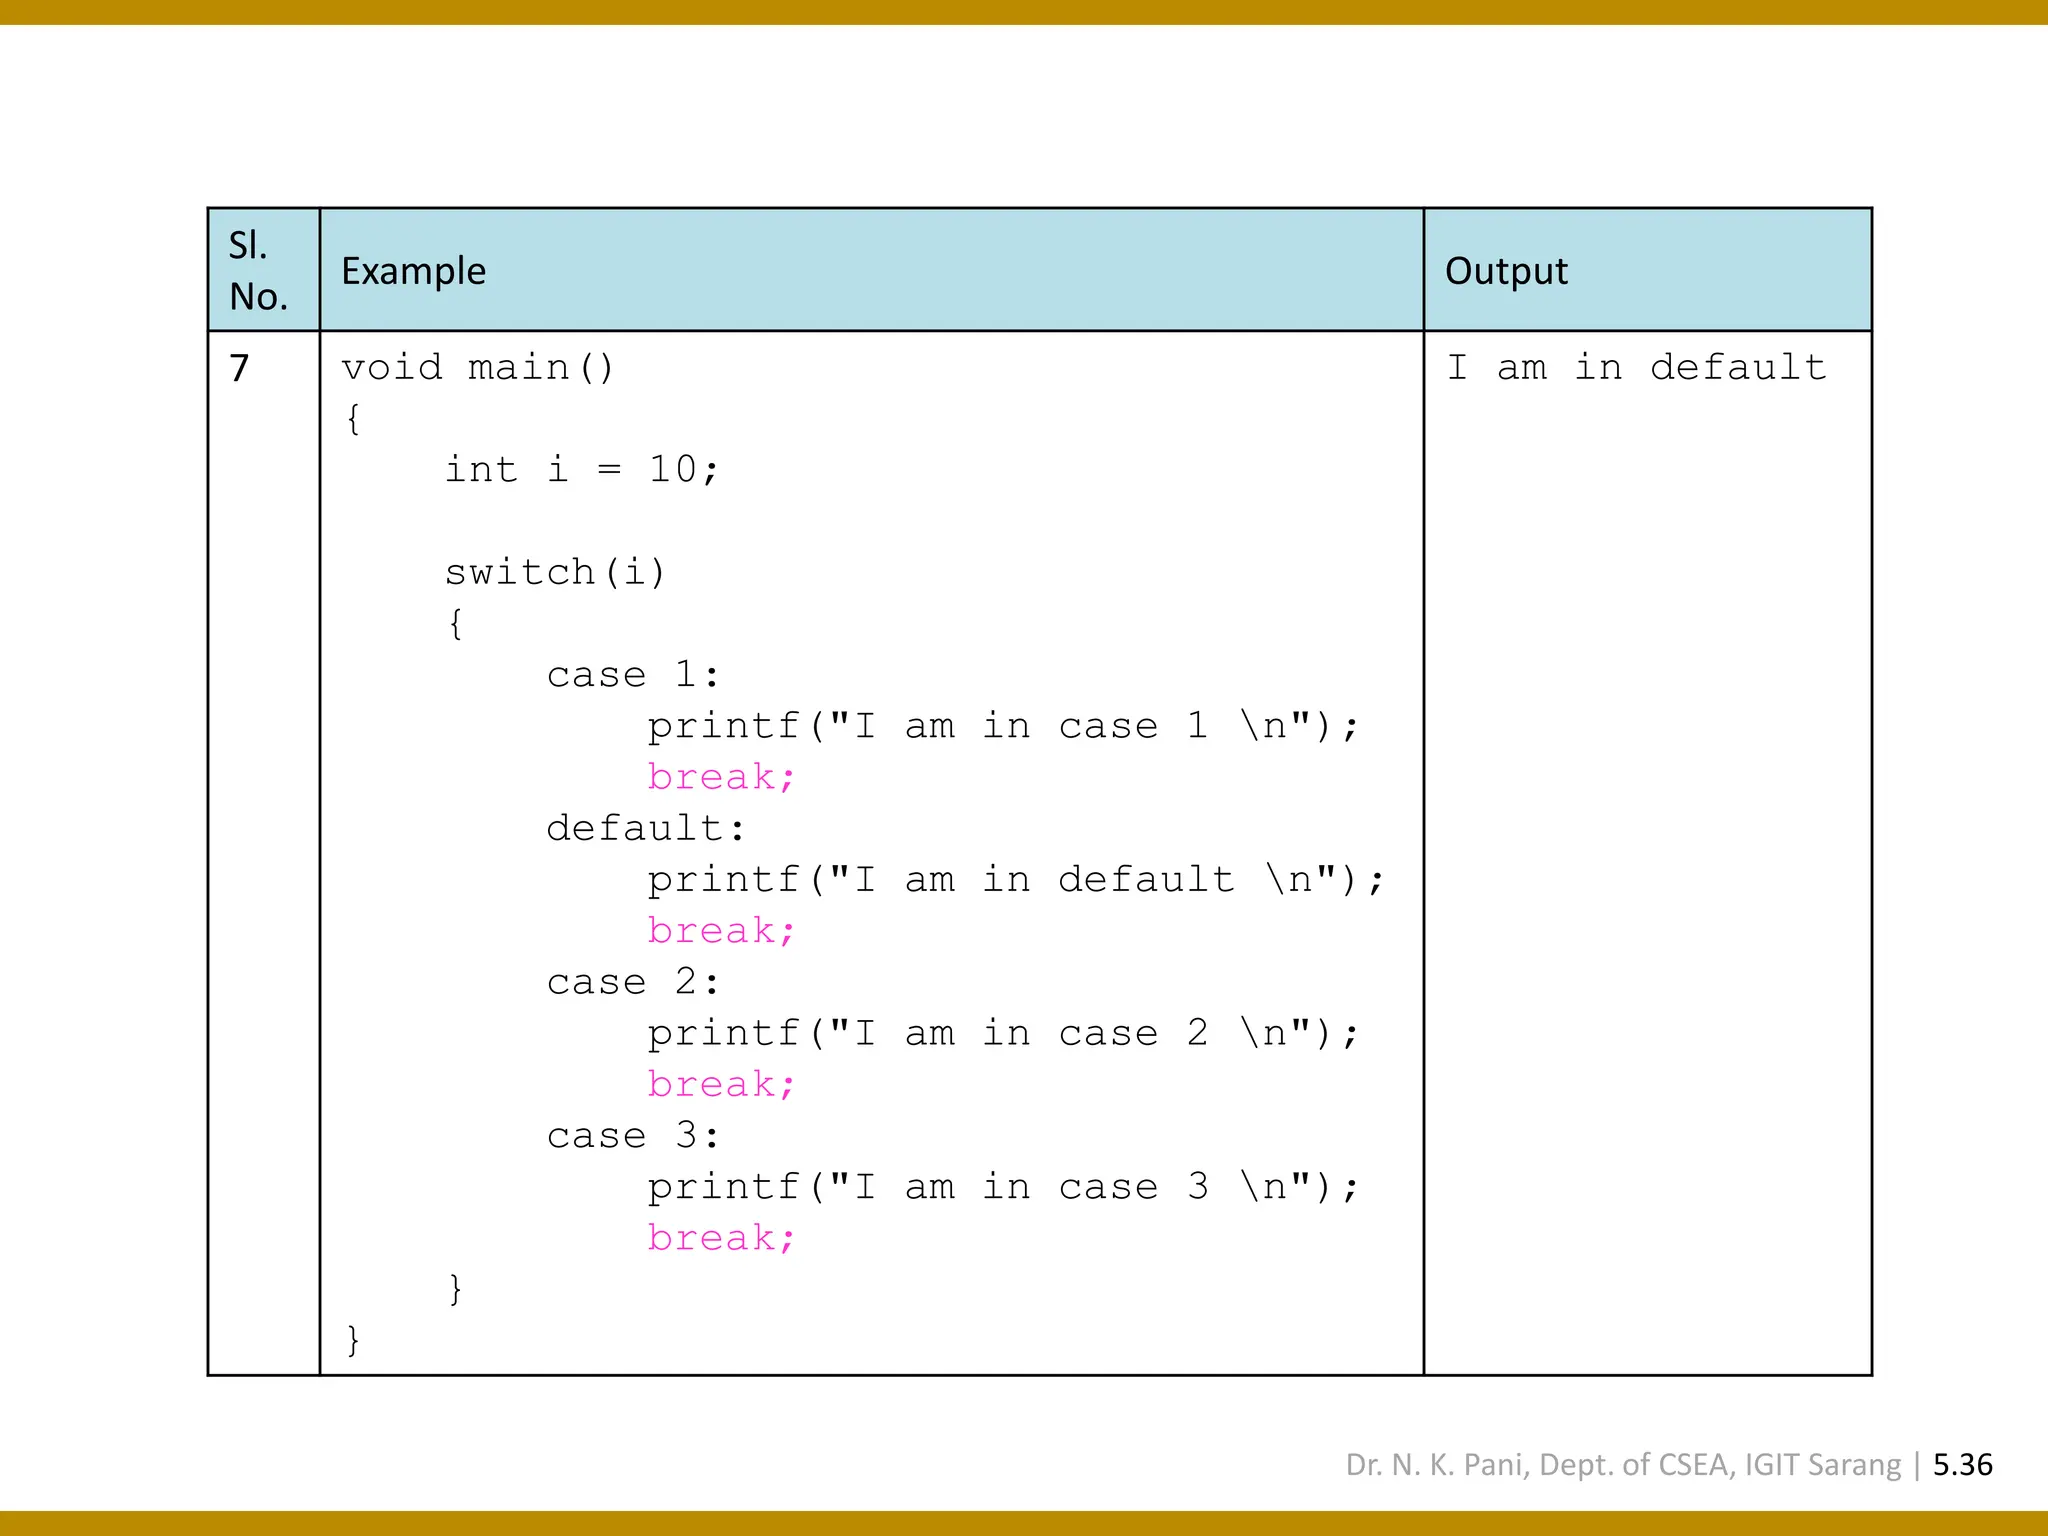This screenshot has height=1536, width=2048.
Task: Click the 'case 3:' label
Action: 633,1136
